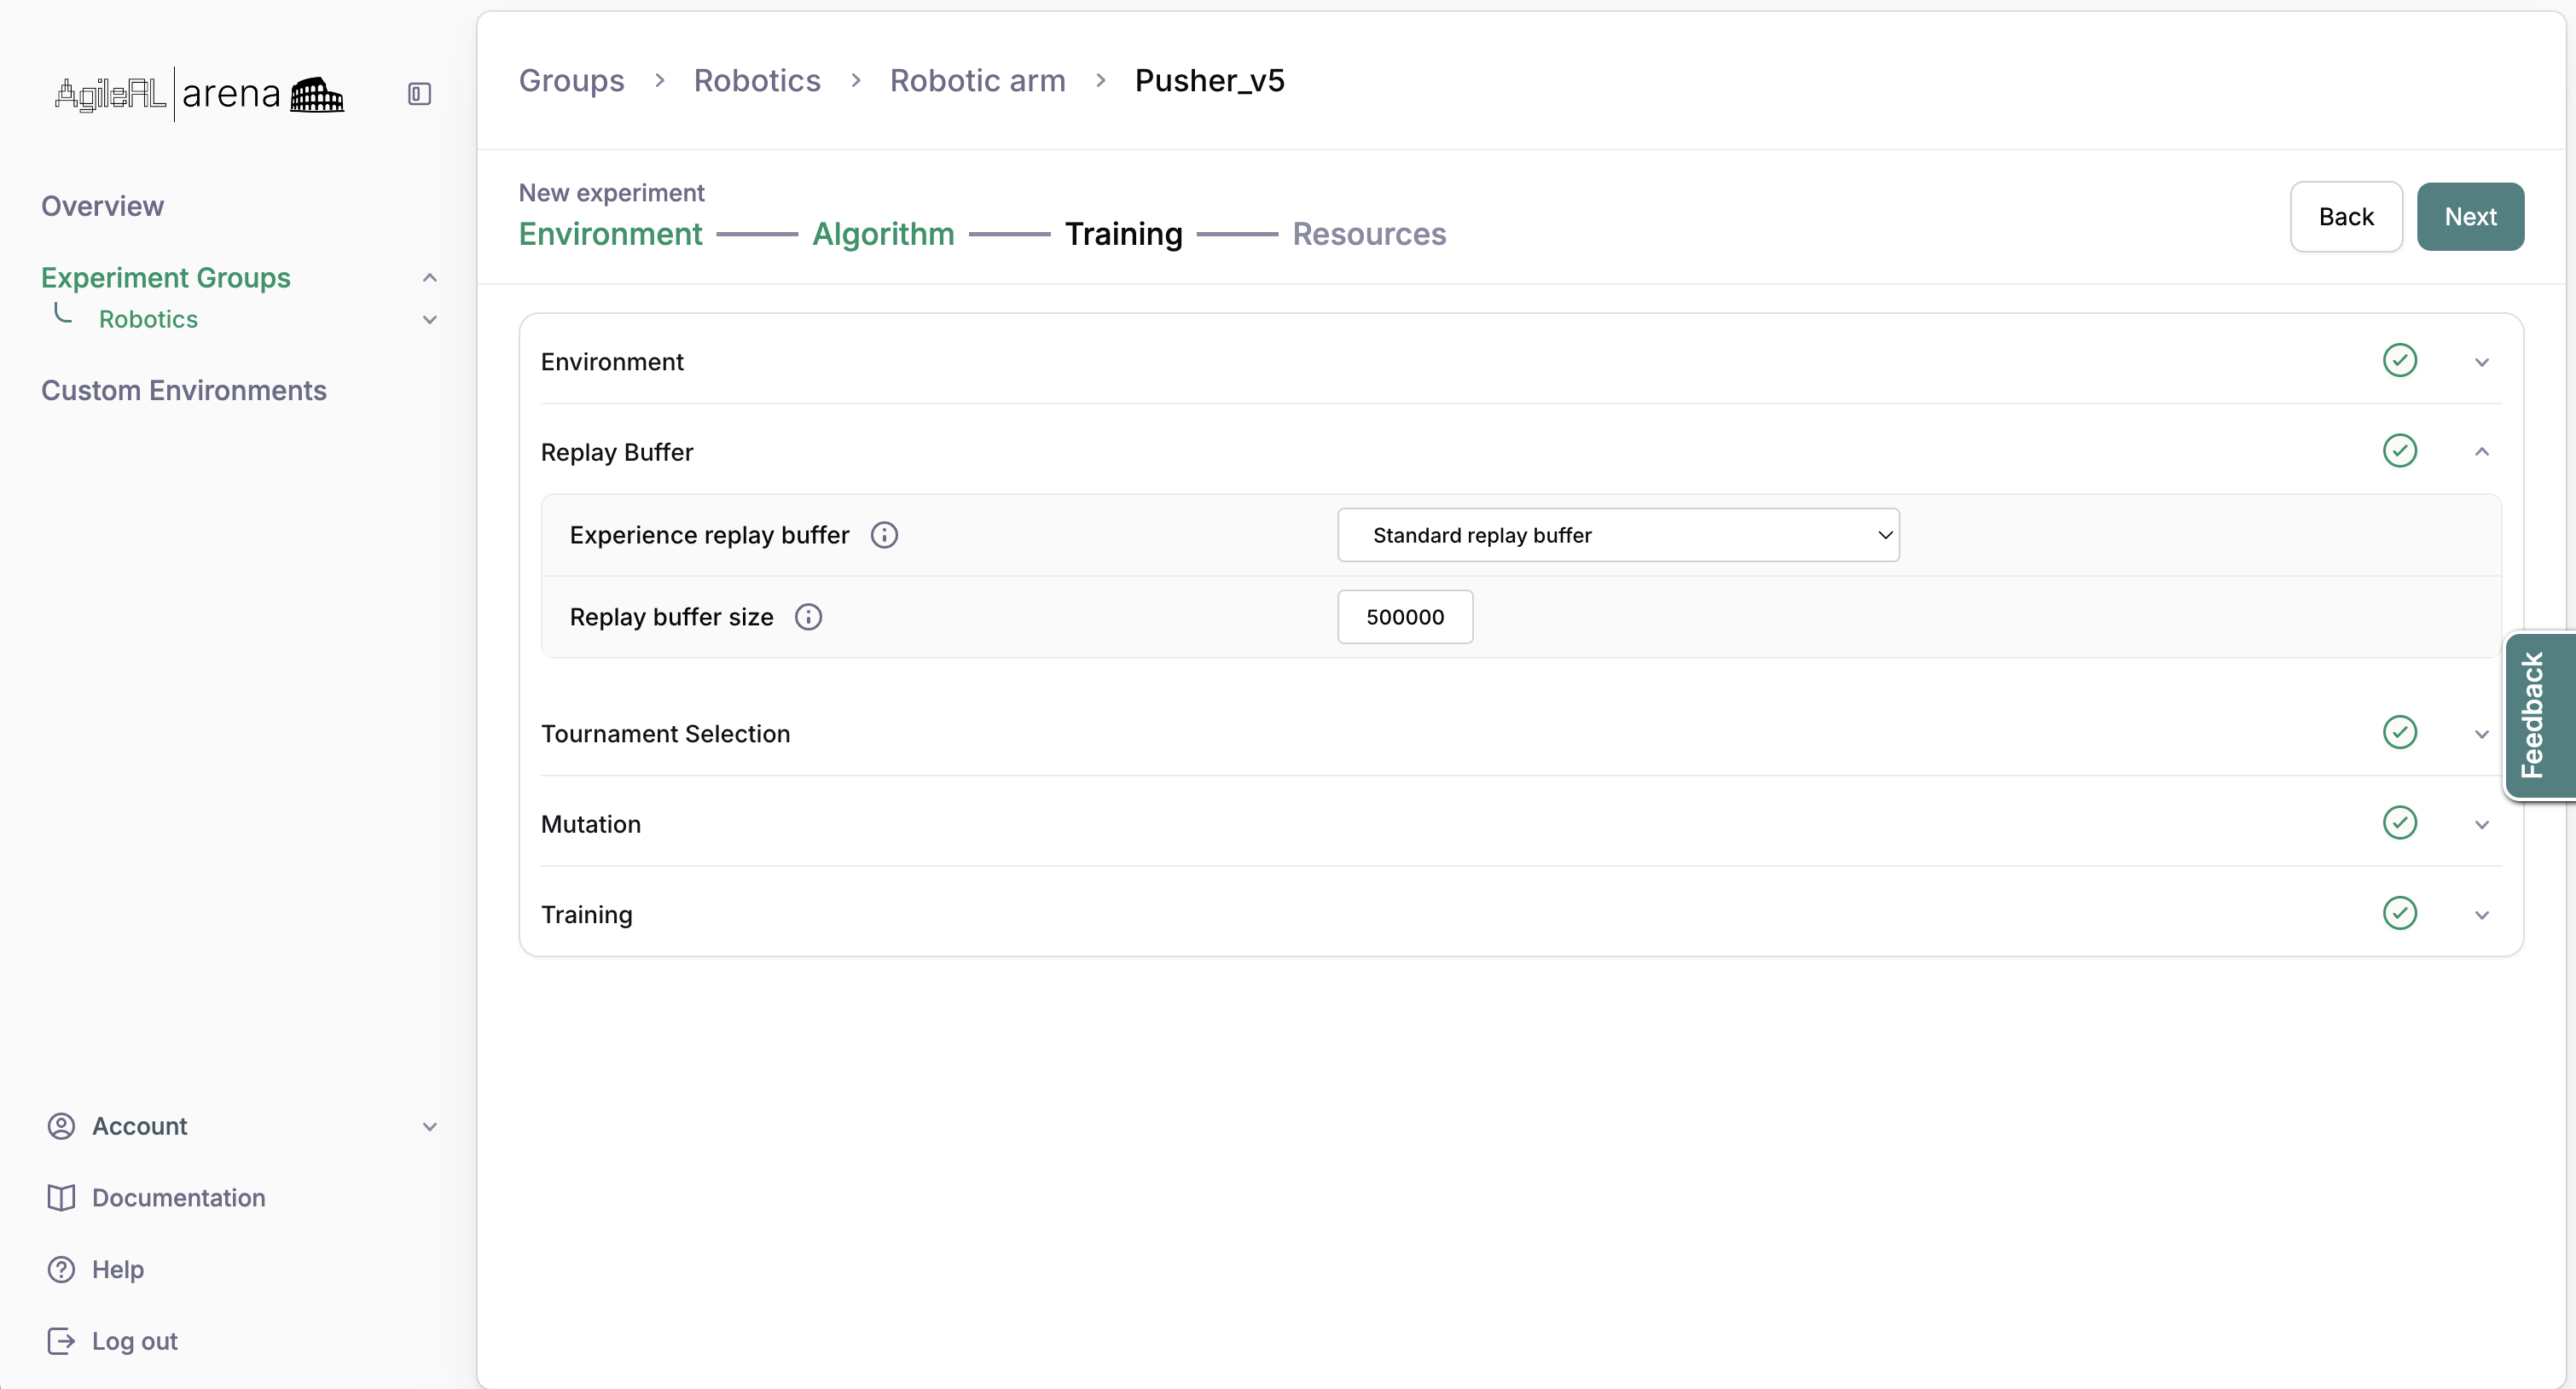This screenshot has width=2576, height=1389.
Task: Click the Groups breadcrumb
Action: [x=571, y=80]
